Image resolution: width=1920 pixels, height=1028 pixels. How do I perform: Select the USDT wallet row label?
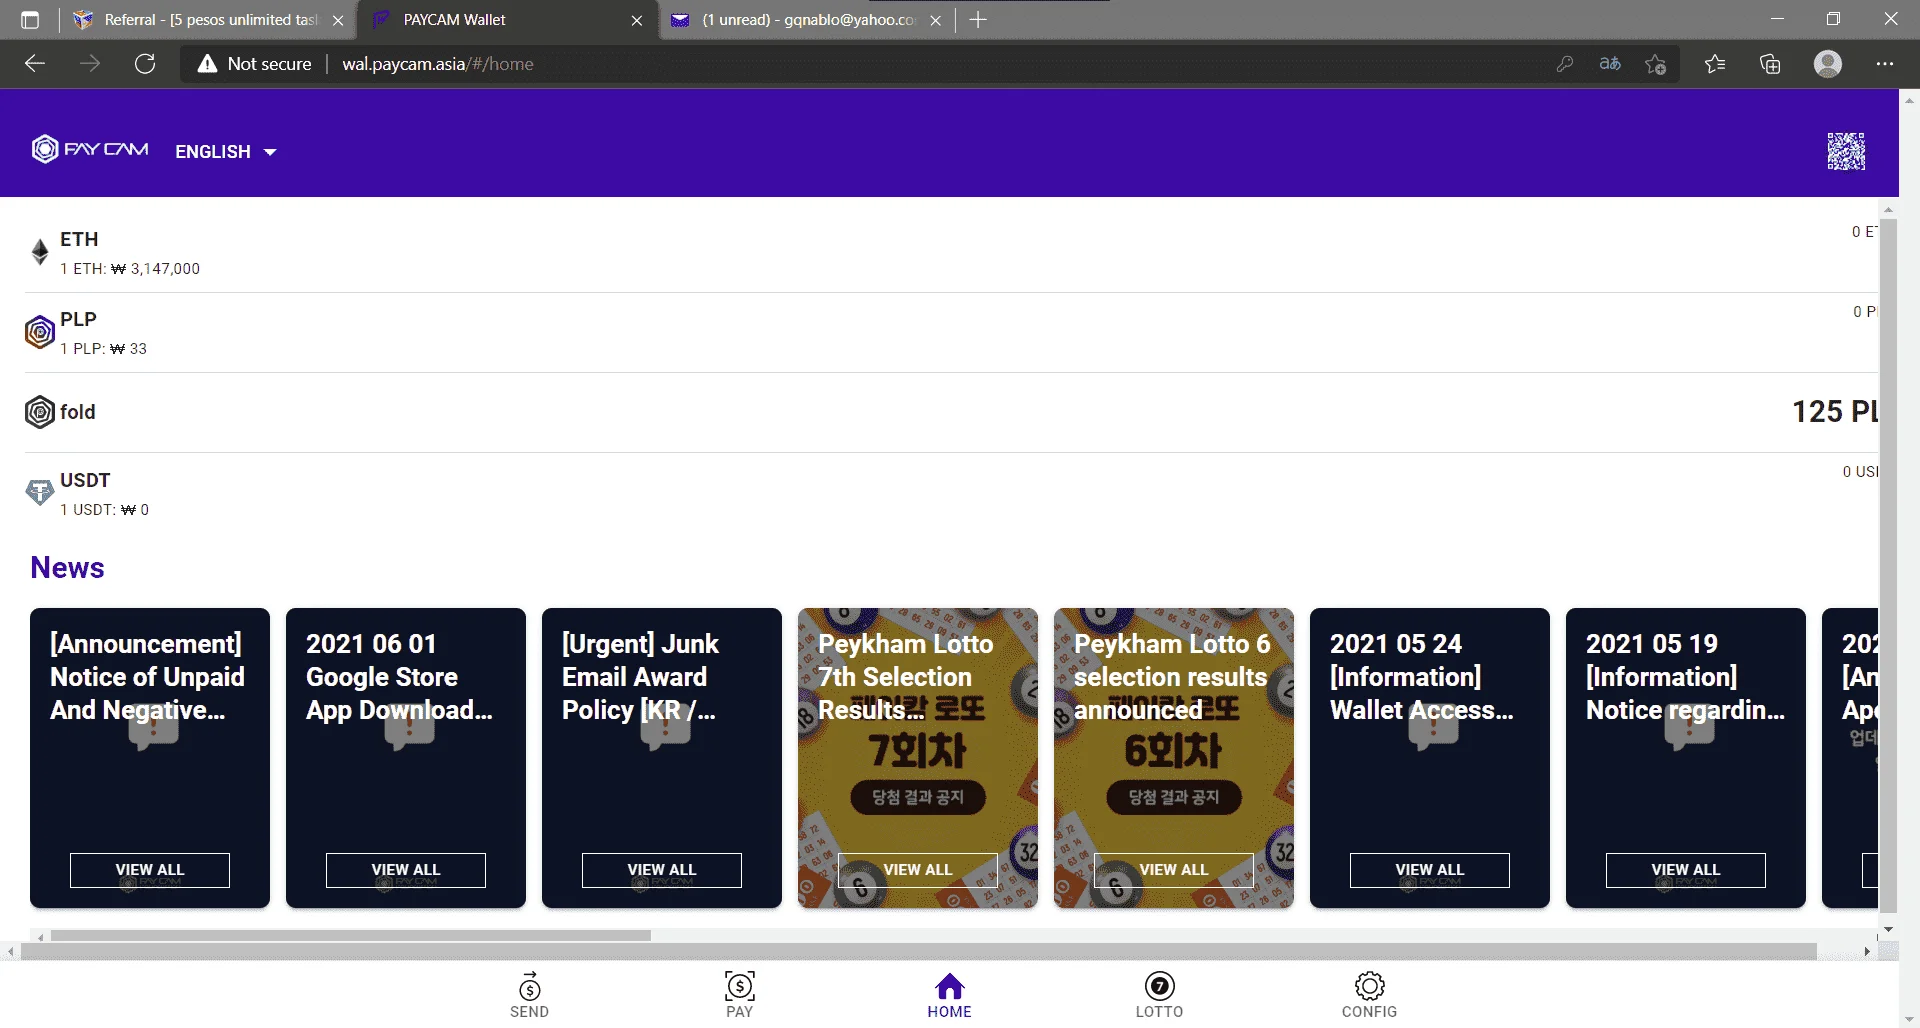point(85,480)
